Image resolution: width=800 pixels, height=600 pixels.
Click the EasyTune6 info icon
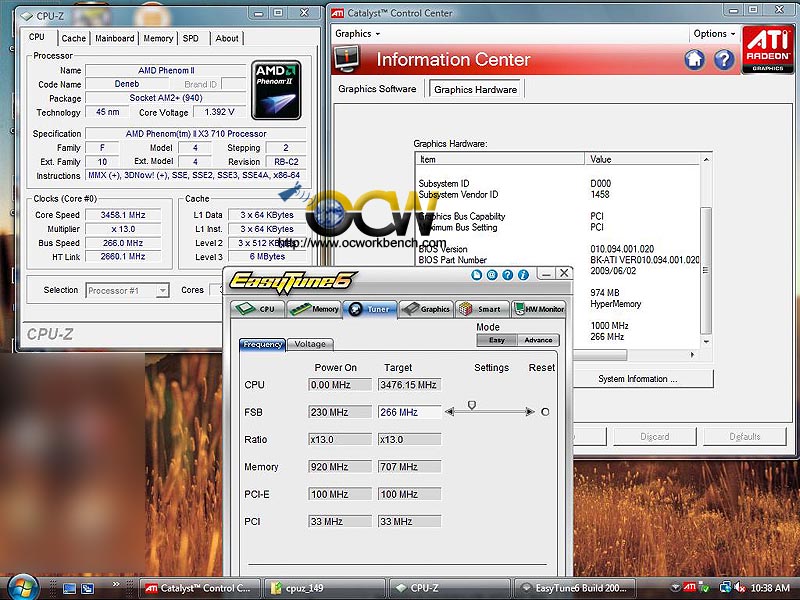[523, 275]
